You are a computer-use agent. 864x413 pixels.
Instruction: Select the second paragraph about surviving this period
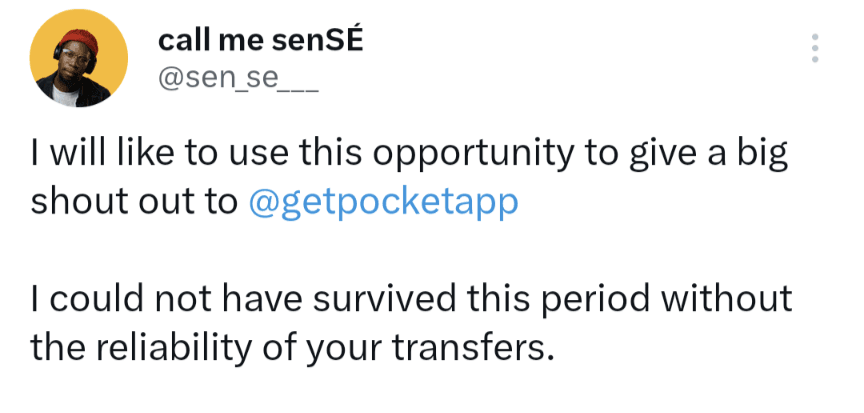coord(411,323)
